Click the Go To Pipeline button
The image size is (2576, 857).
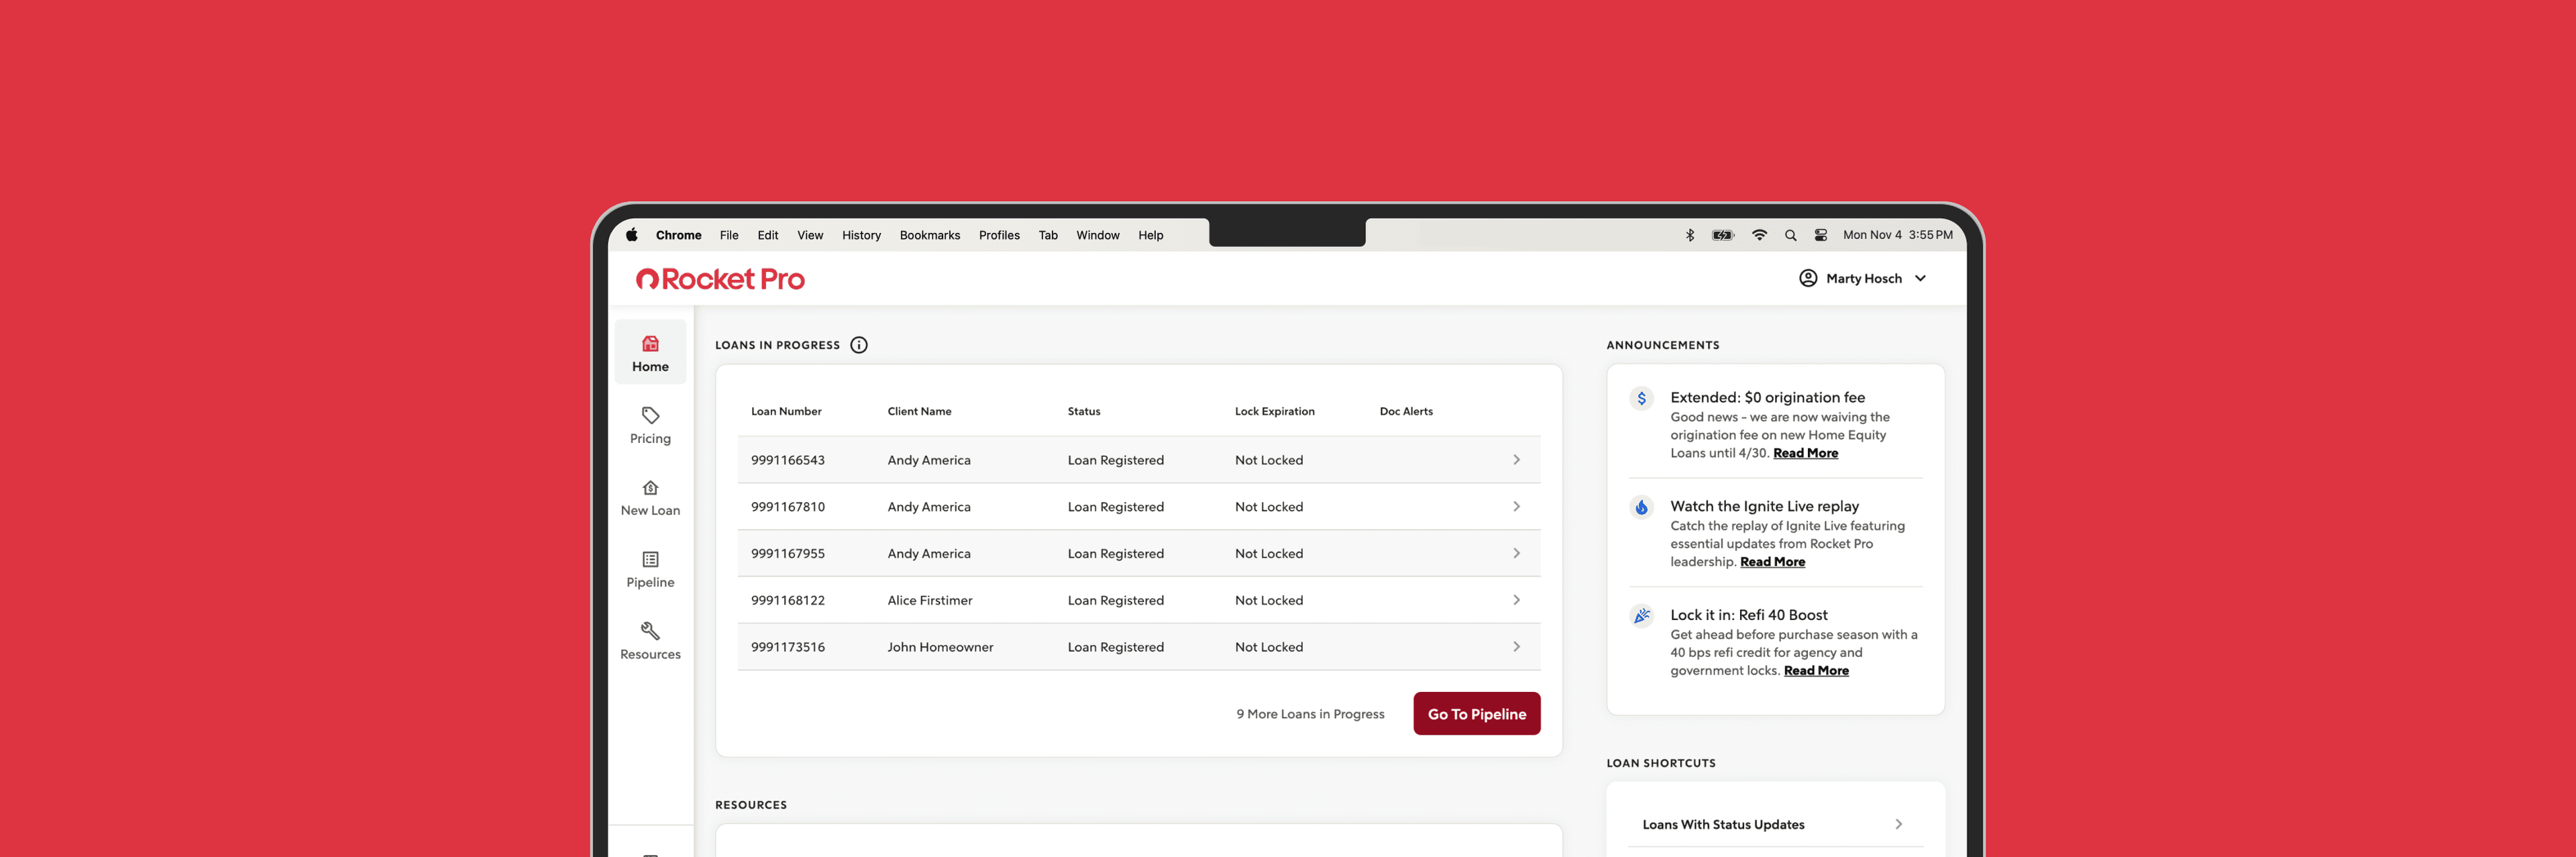1476,714
